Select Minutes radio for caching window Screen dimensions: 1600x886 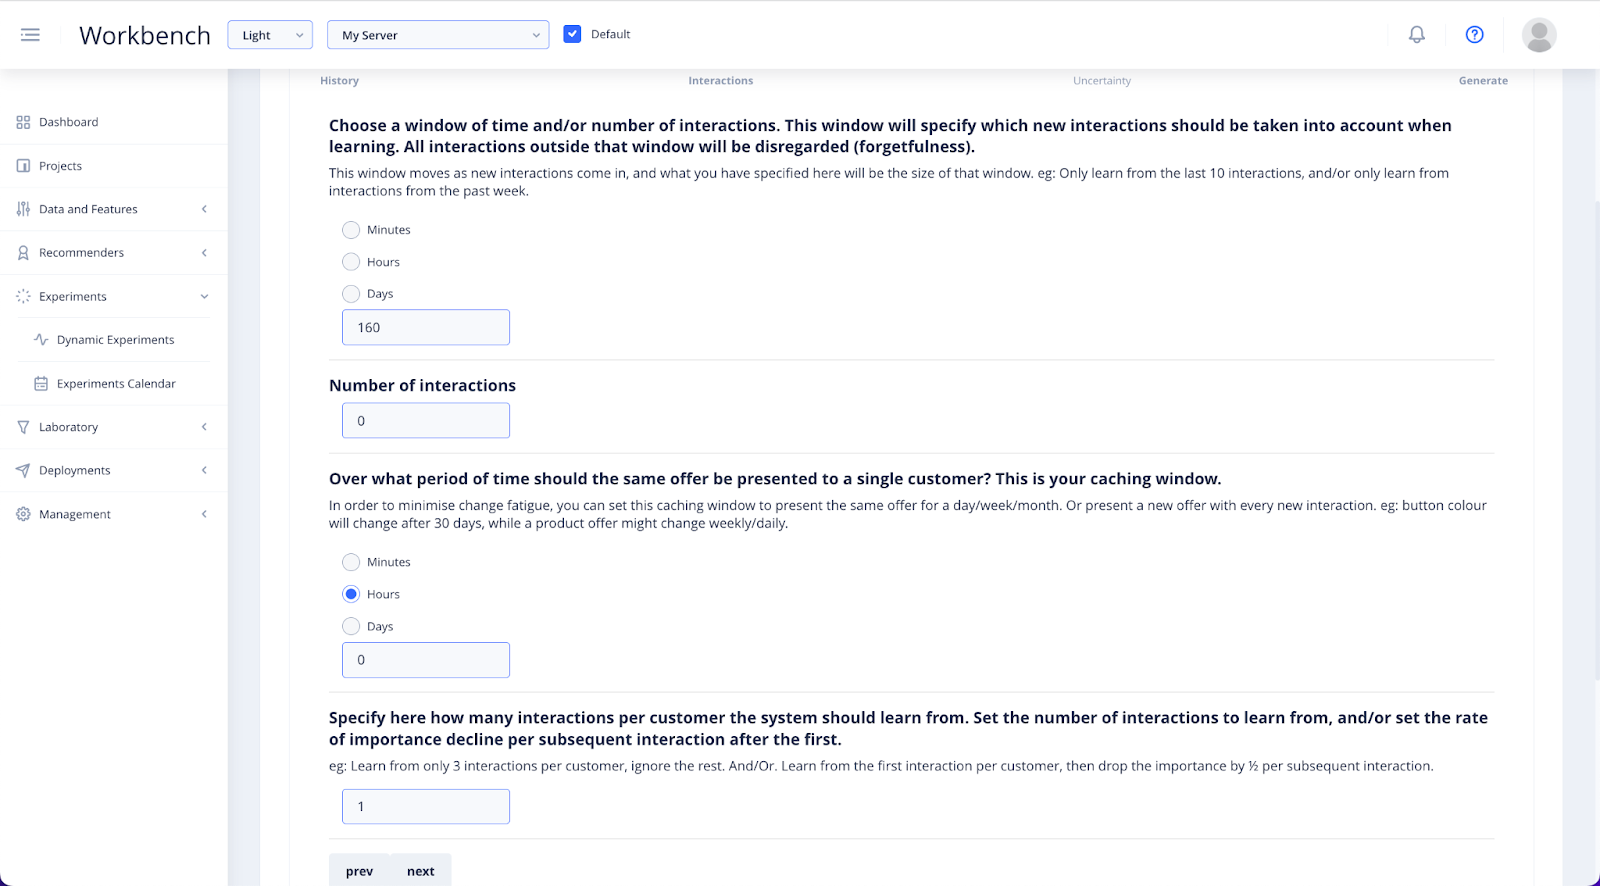[351, 562]
